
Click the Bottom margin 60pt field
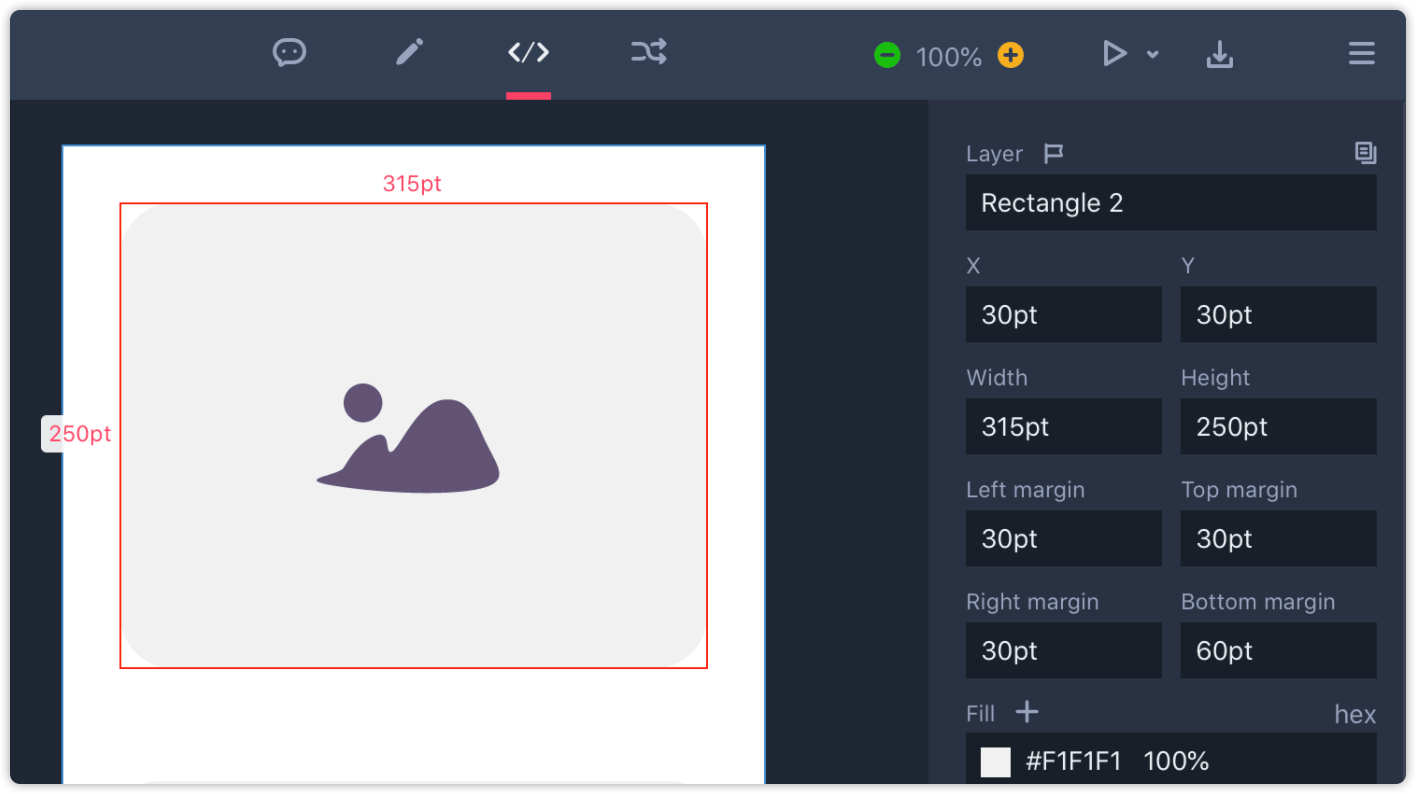(x=1279, y=651)
